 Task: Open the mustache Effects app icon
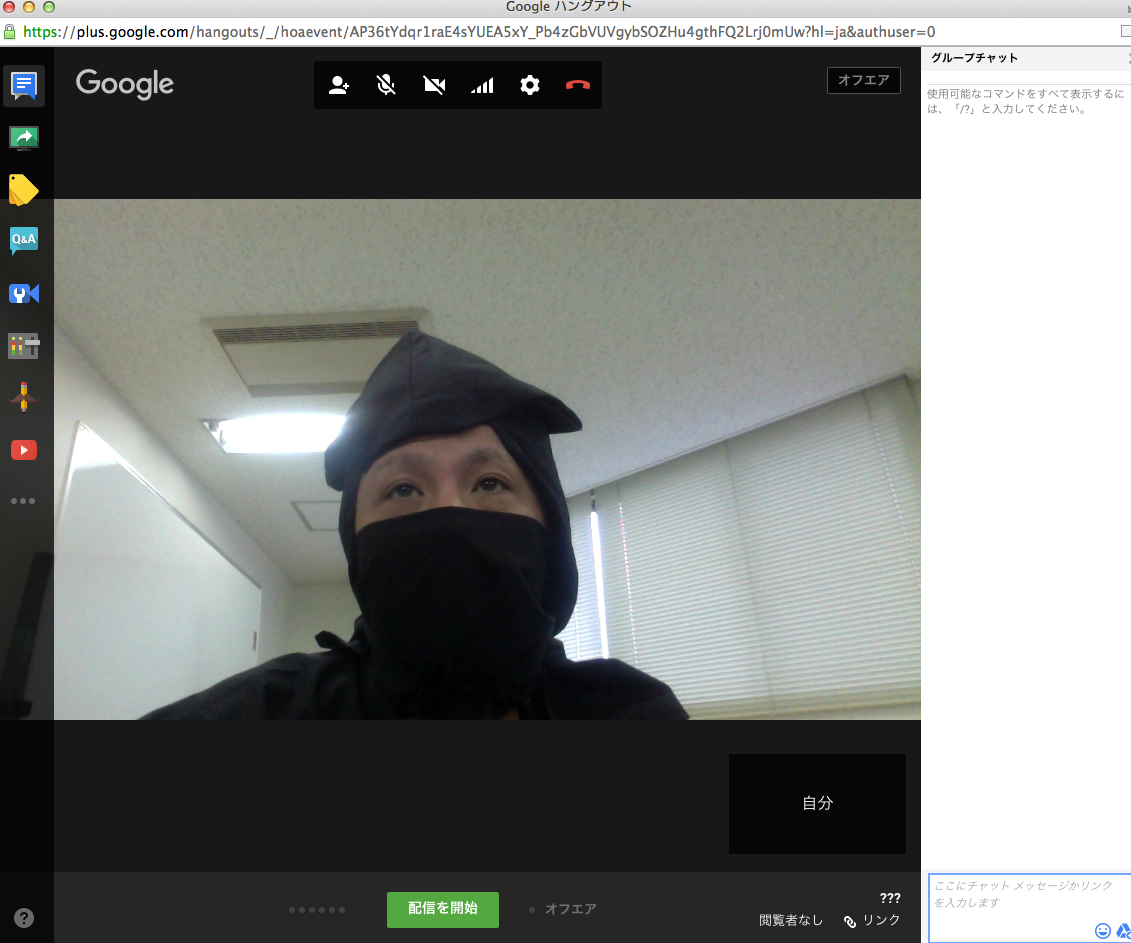(x=24, y=398)
